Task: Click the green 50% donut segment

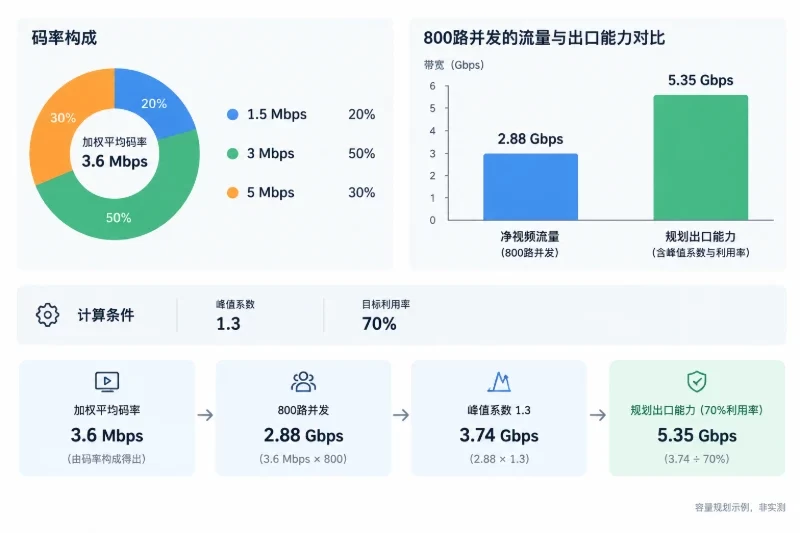Action: pos(118,218)
